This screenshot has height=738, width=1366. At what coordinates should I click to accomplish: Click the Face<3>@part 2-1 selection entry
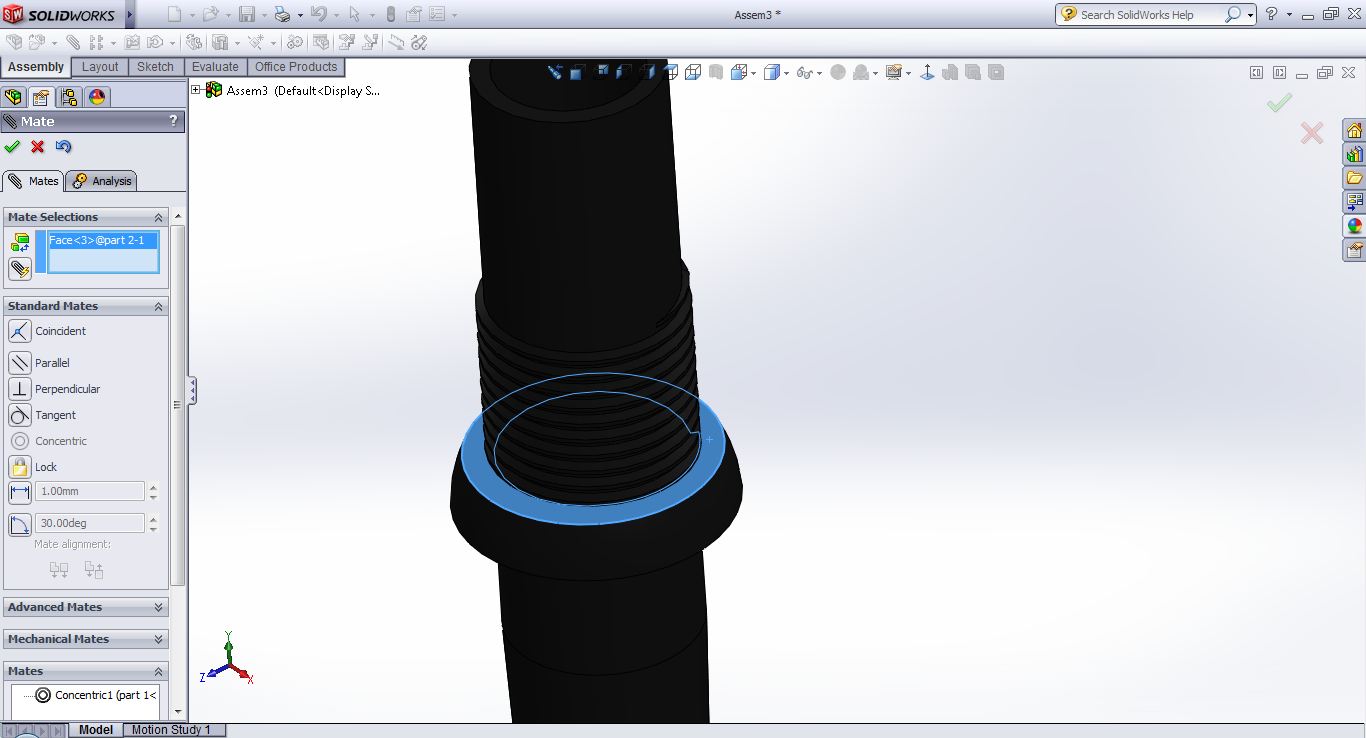97,240
